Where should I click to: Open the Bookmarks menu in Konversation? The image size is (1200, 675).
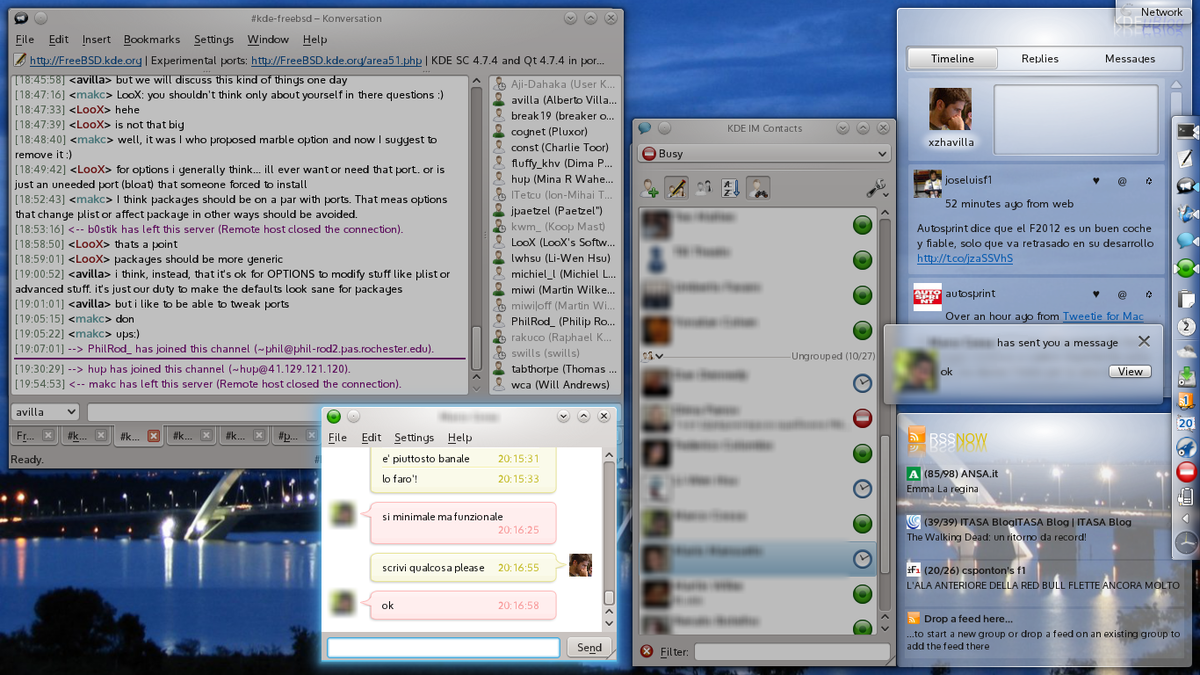pyautogui.click(x=152, y=40)
